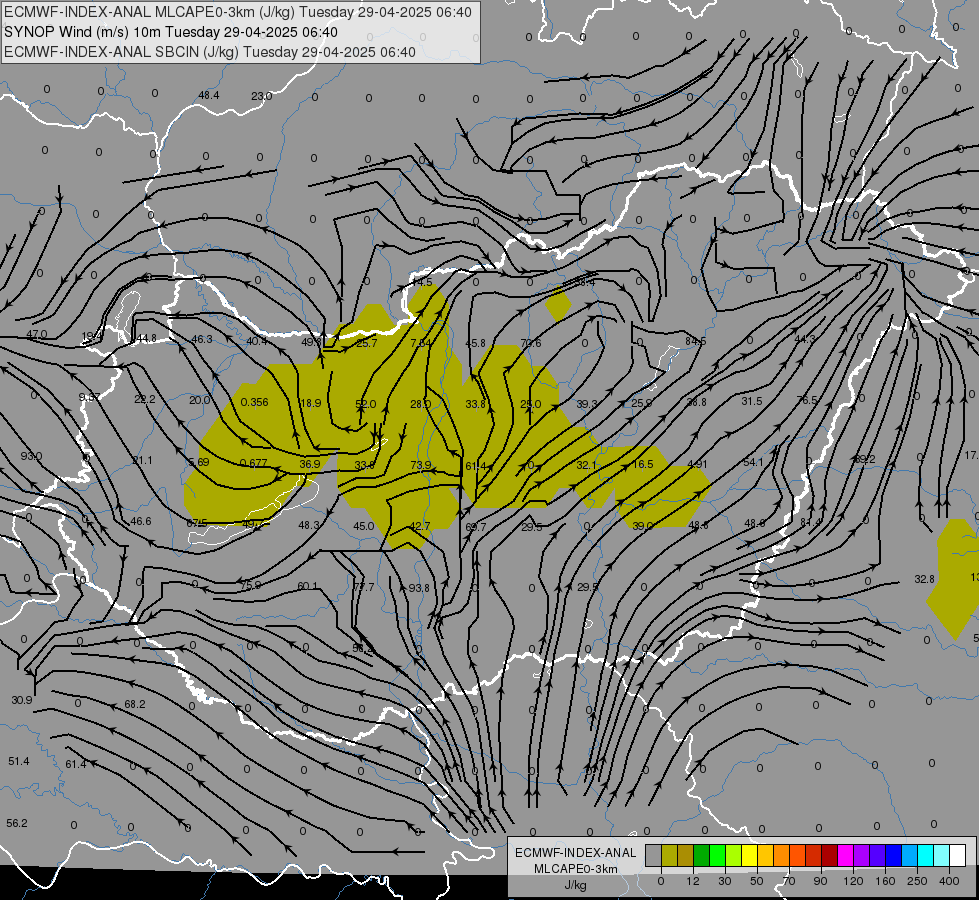The image size is (979, 900).
Task: Pick the magenta legend swatch before 120
Action: (845, 856)
